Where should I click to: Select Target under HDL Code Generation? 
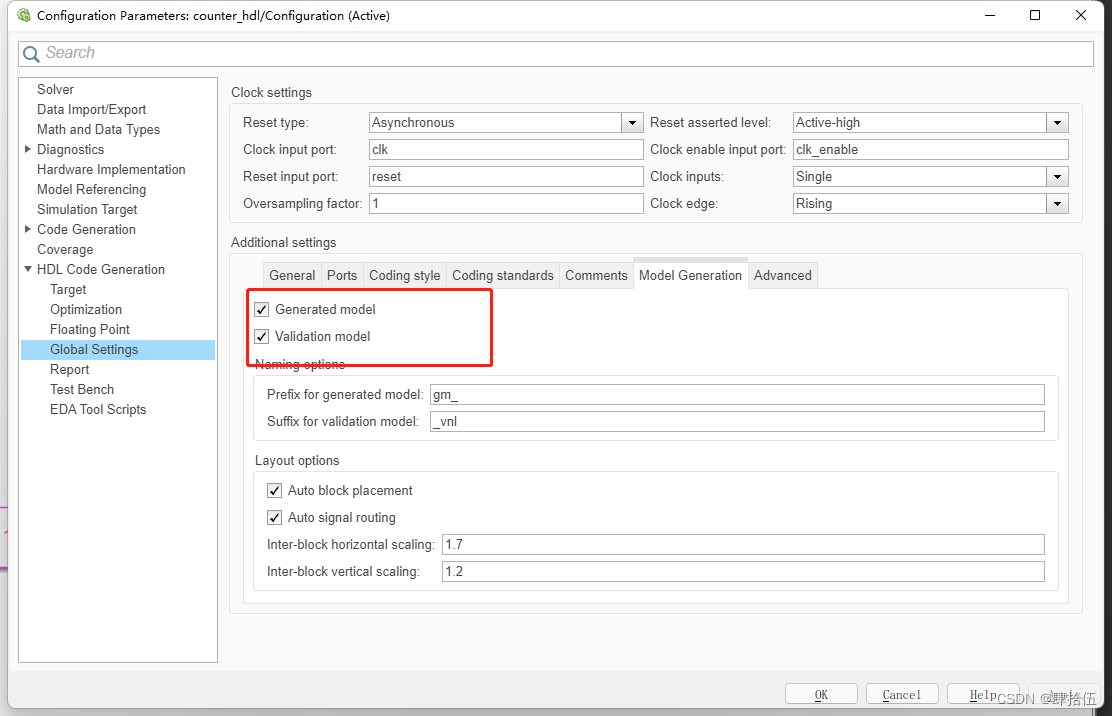click(68, 289)
